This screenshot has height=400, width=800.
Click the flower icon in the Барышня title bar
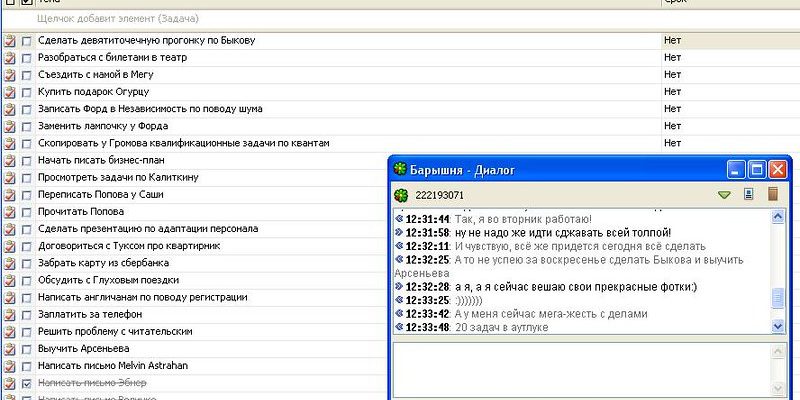click(400, 170)
